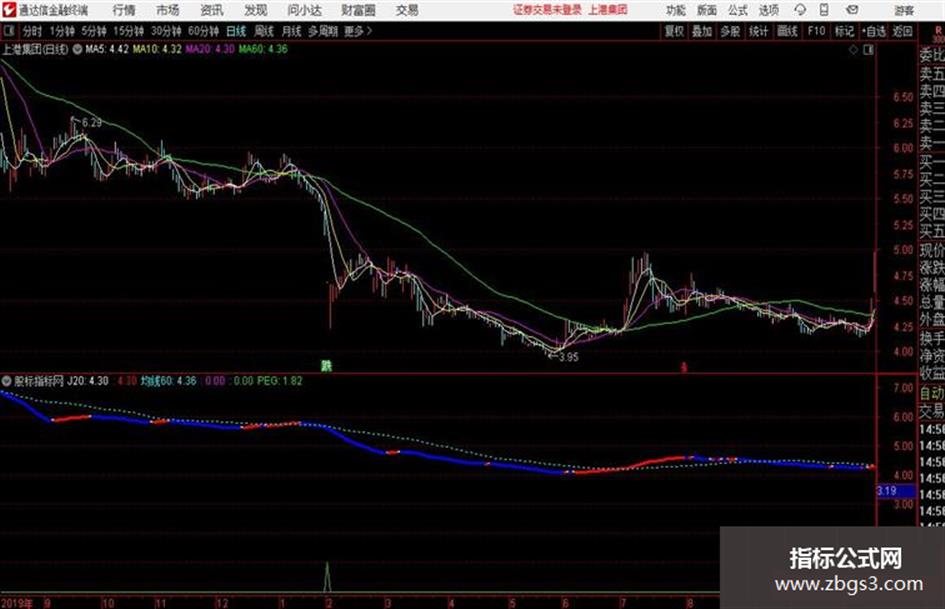Screen dimensions: 945x609
Task: Open the 财富圈 menu
Action: 358,10
